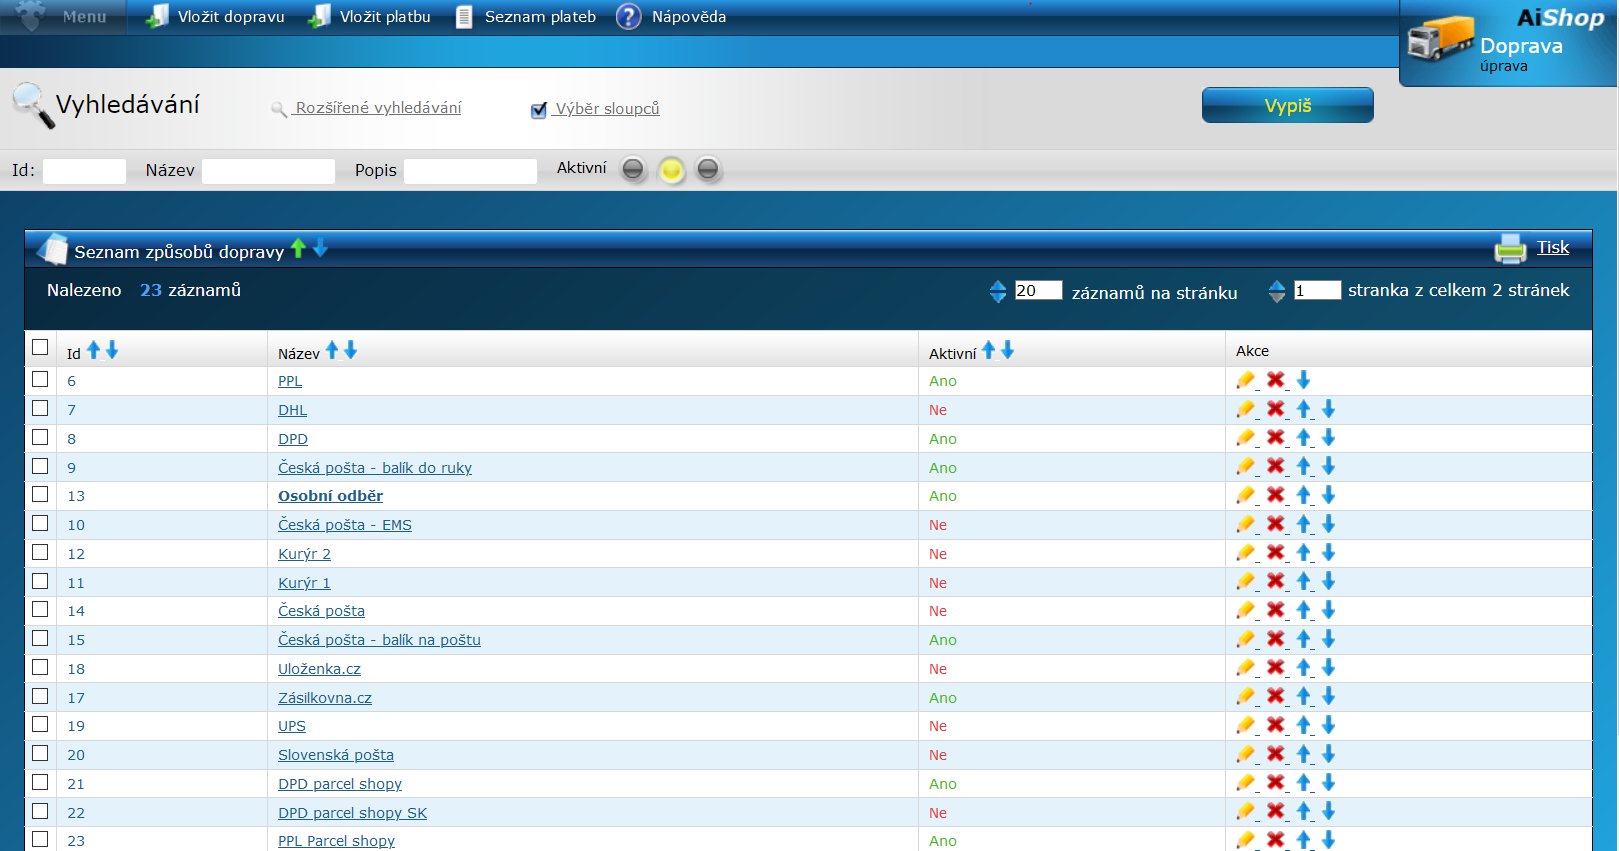The height and width of the screenshot is (851, 1619).
Task: Toggle the select-all checkbox in table header
Action: (x=40, y=347)
